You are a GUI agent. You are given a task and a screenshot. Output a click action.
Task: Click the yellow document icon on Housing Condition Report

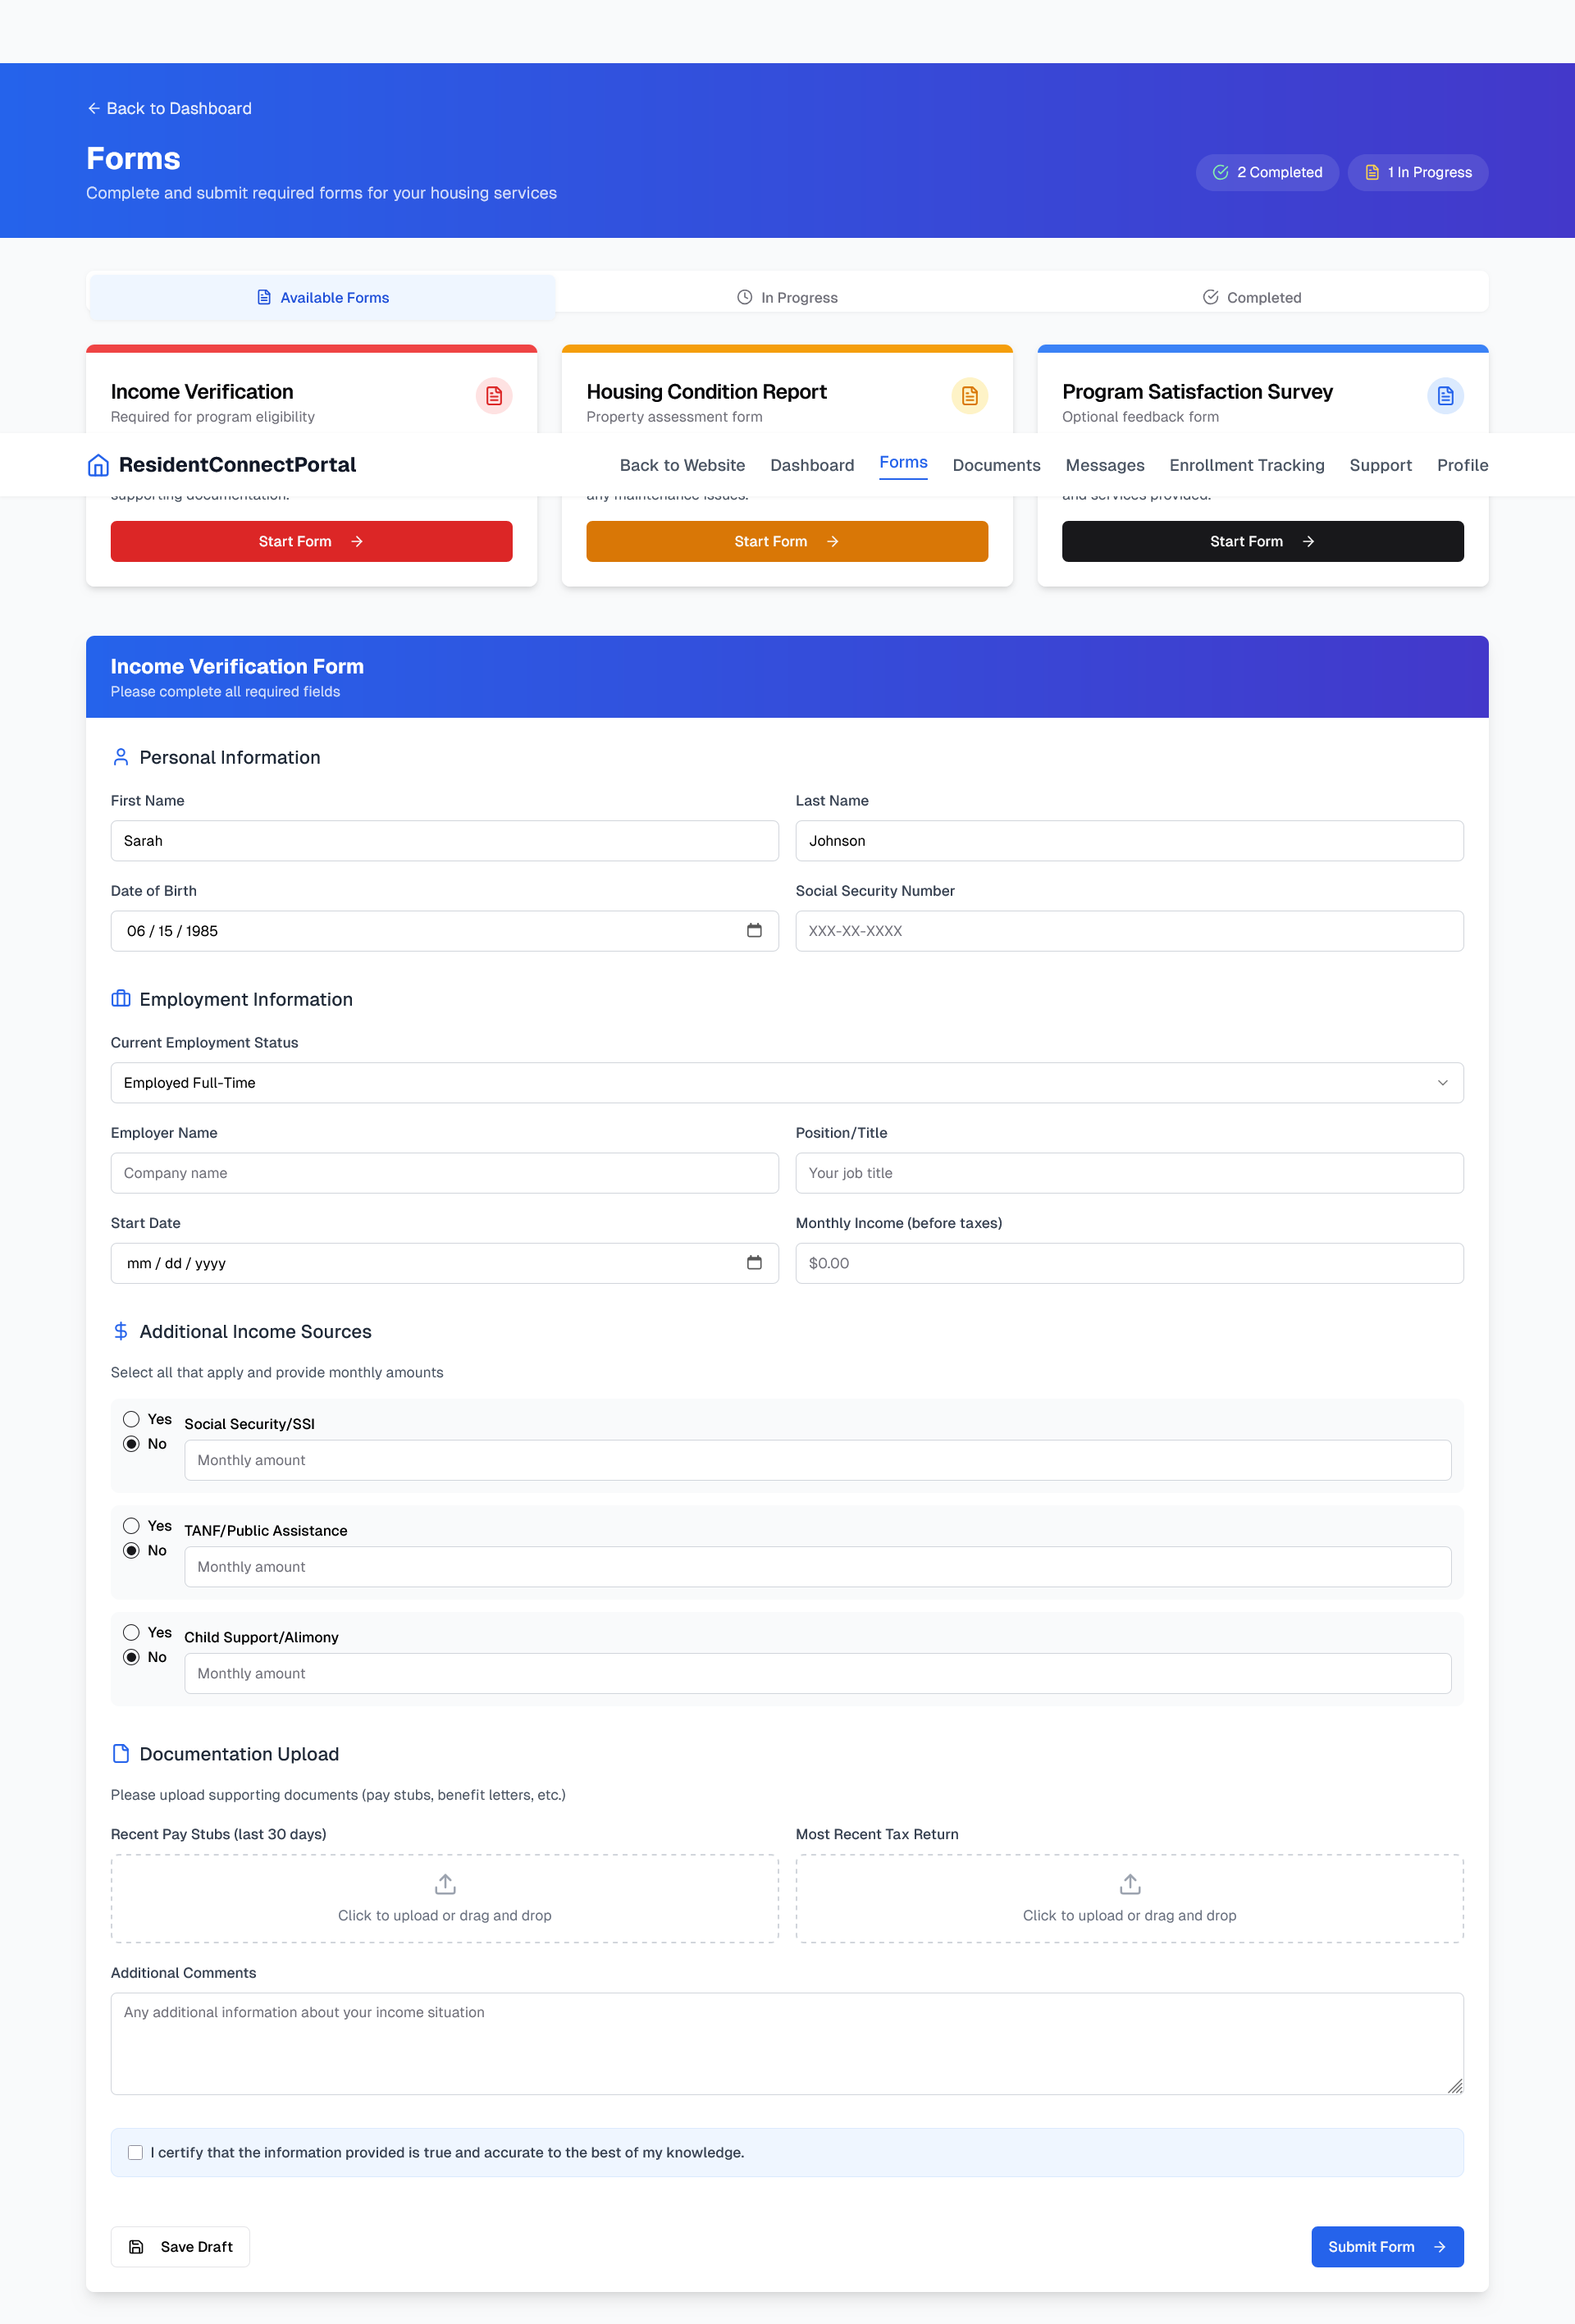click(968, 396)
